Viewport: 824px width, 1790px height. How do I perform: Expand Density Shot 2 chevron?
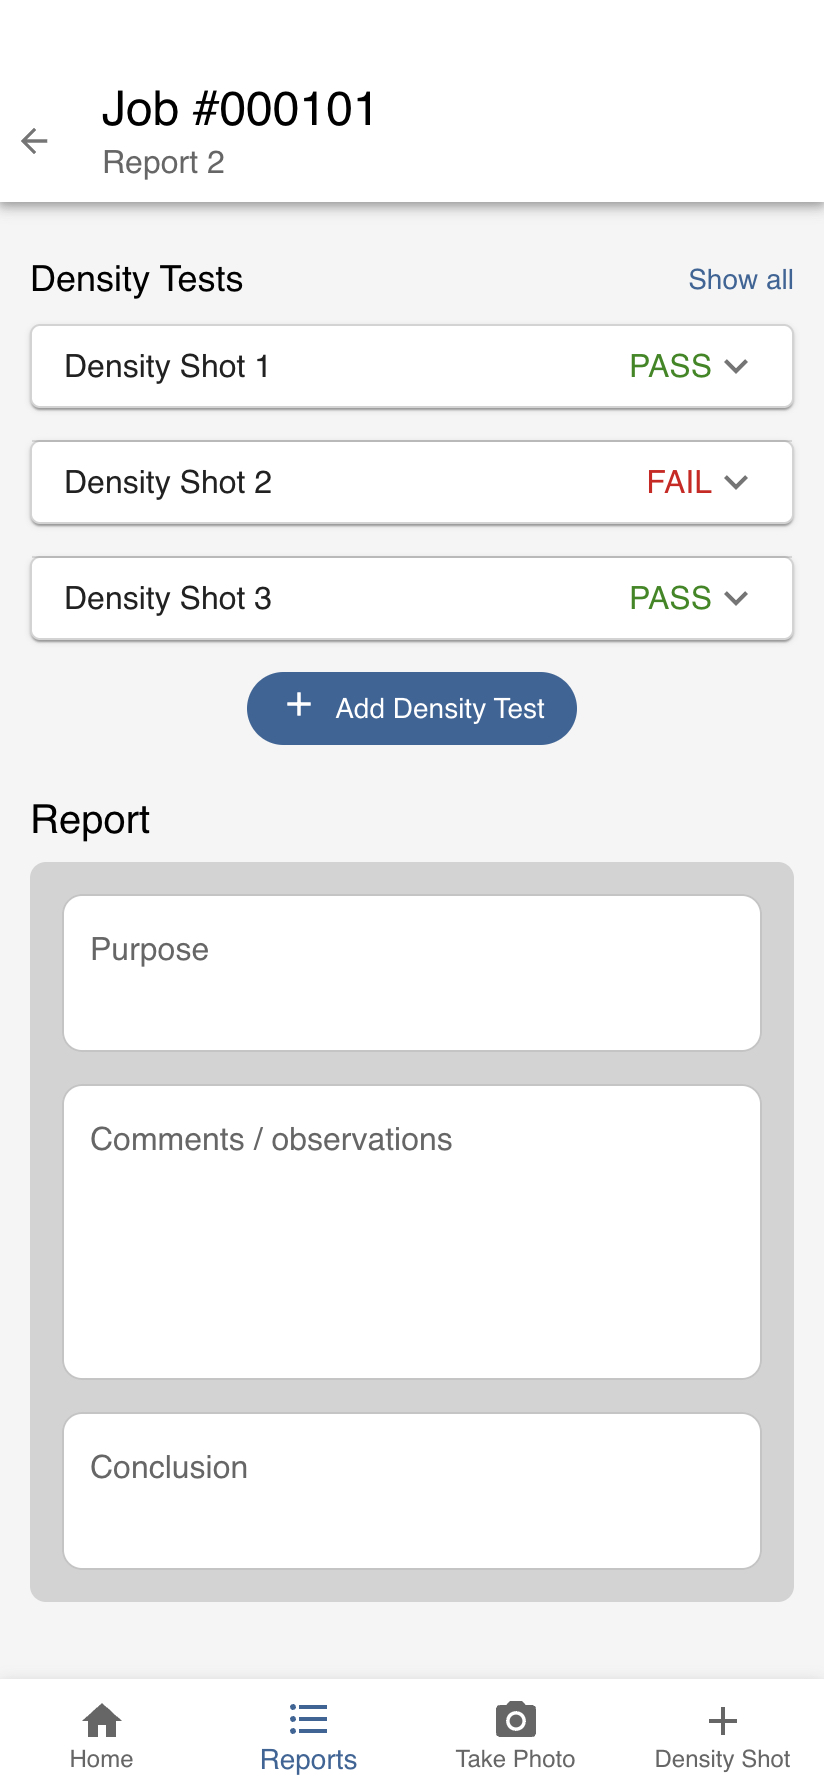[737, 482]
